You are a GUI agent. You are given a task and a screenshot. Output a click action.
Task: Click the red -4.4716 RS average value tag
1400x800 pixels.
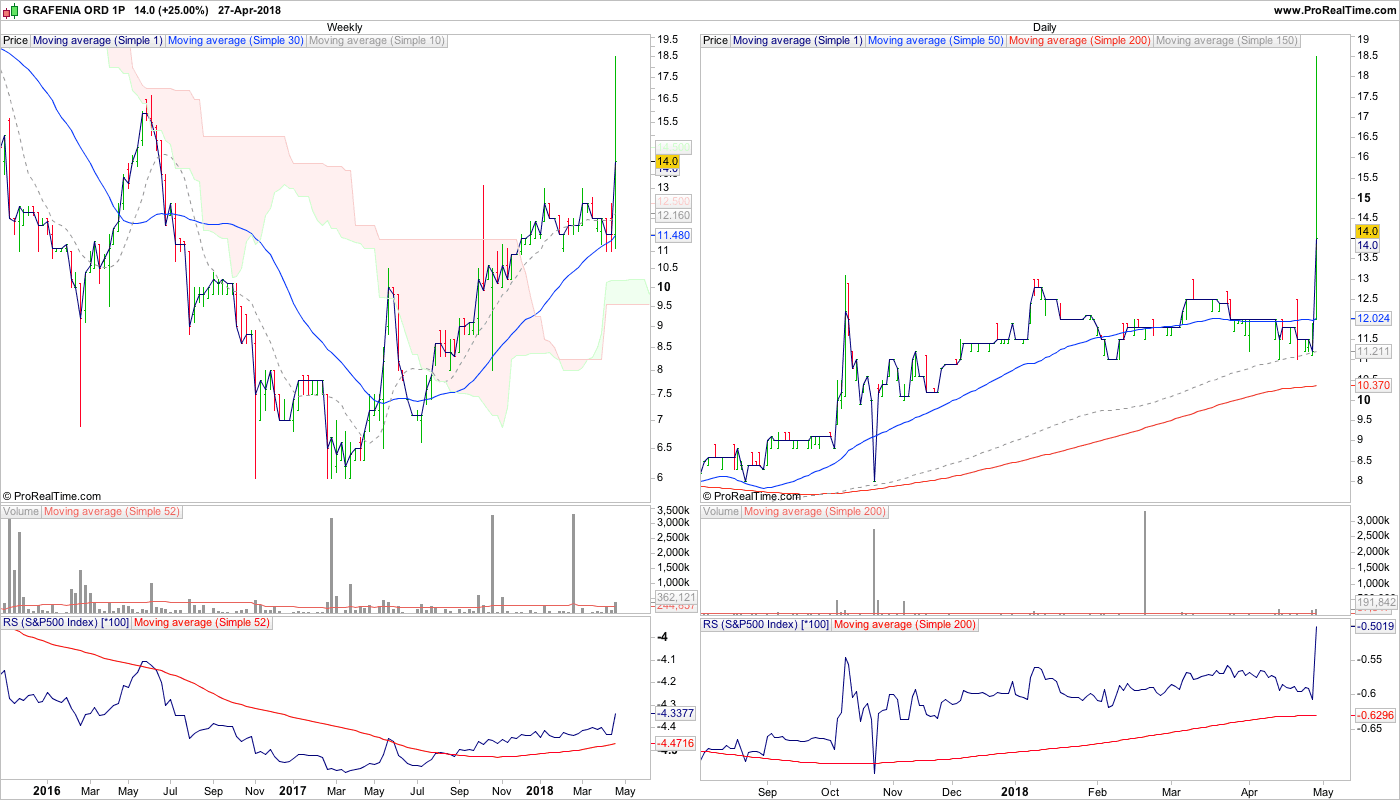coord(675,744)
